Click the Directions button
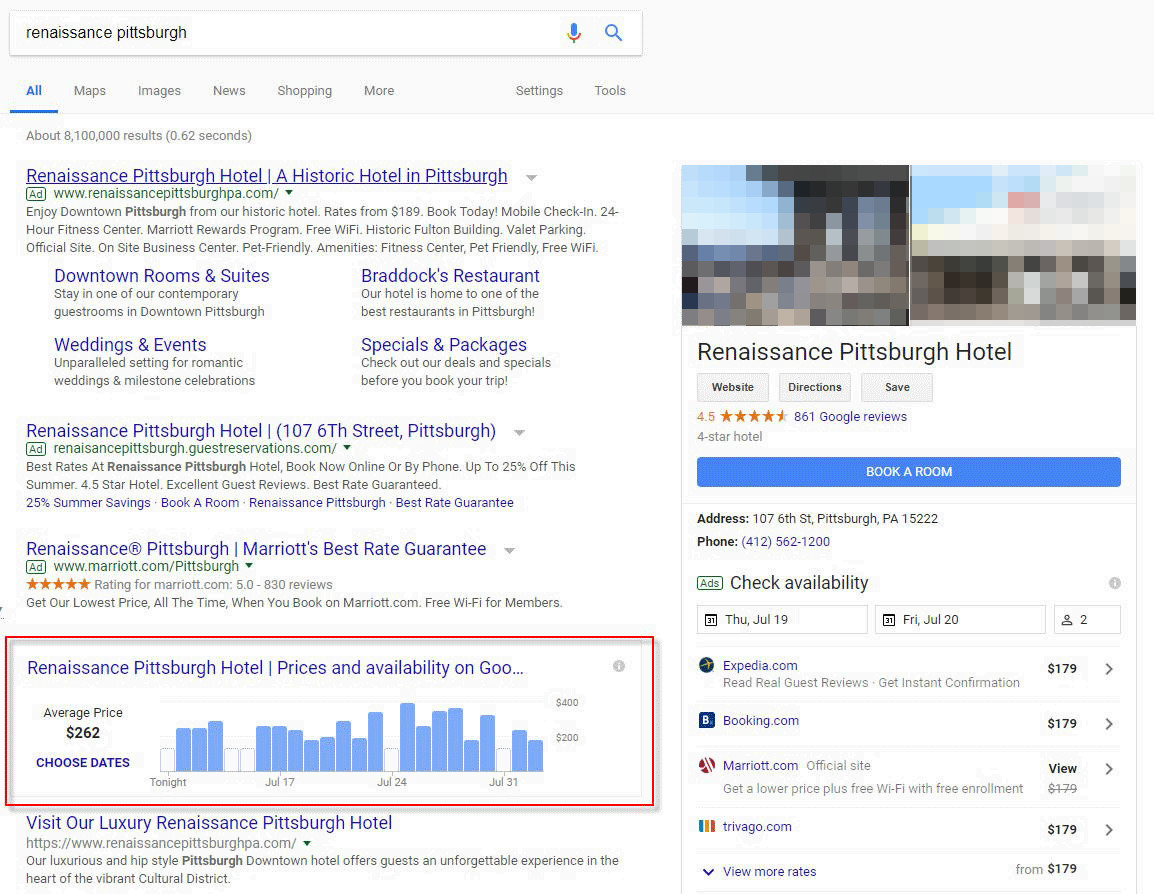This screenshot has height=894, width=1154. [x=814, y=387]
